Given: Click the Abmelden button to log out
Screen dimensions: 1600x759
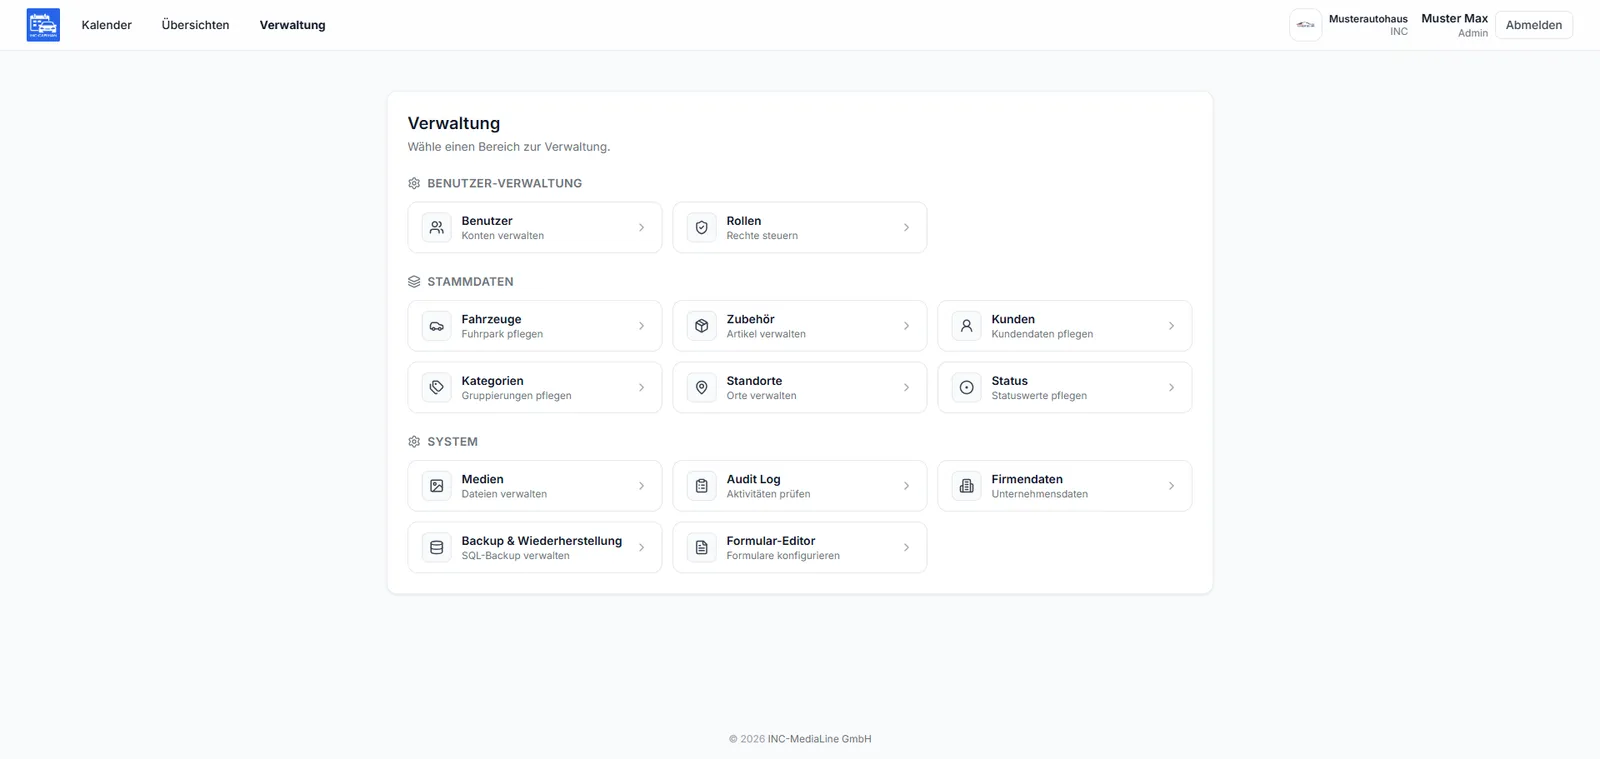Looking at the screenshot, I should [x=1534, y=25].
